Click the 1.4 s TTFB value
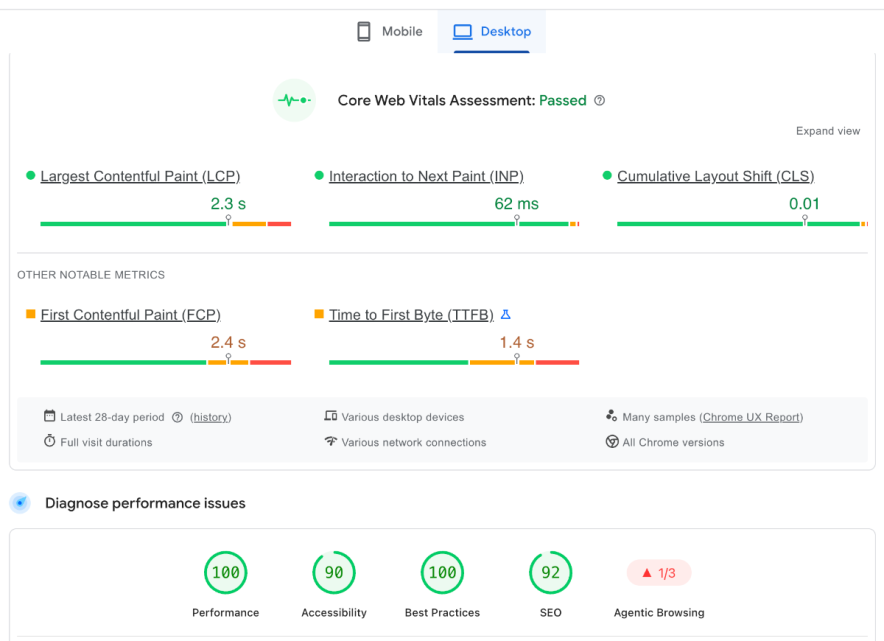The image size is (884, 641). click(516, 342)
